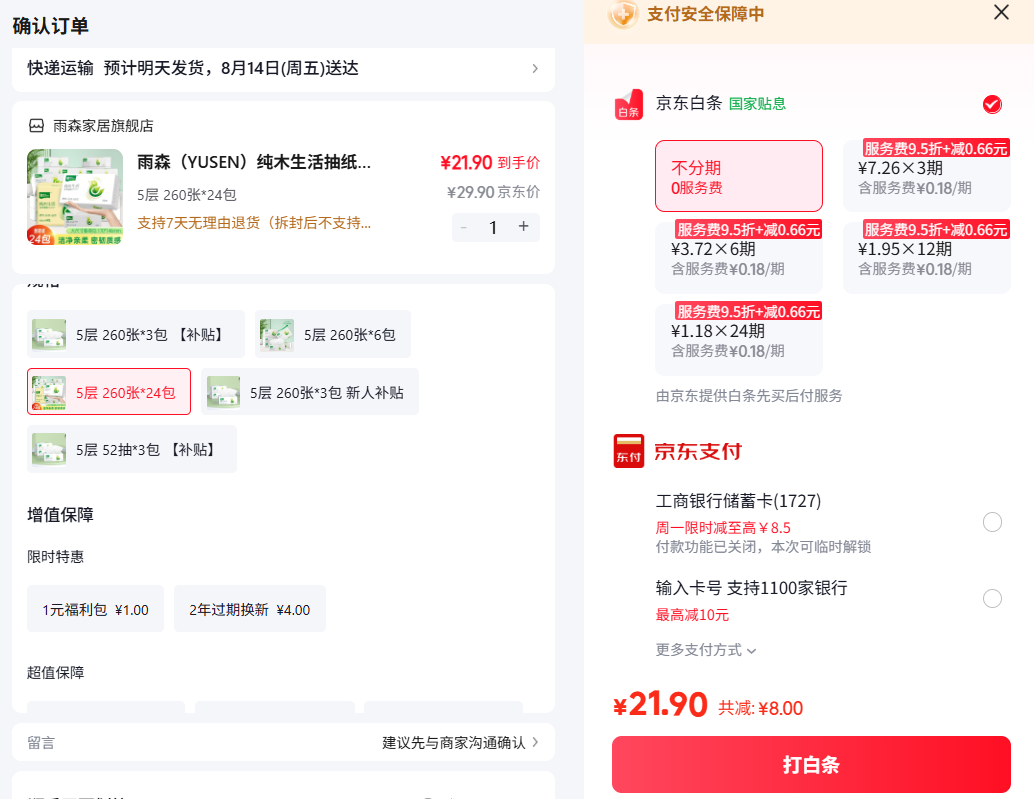Select spec 5层 260张*3包 新人补贴
Screen dimensions: 1034x799
click(310, 392)
